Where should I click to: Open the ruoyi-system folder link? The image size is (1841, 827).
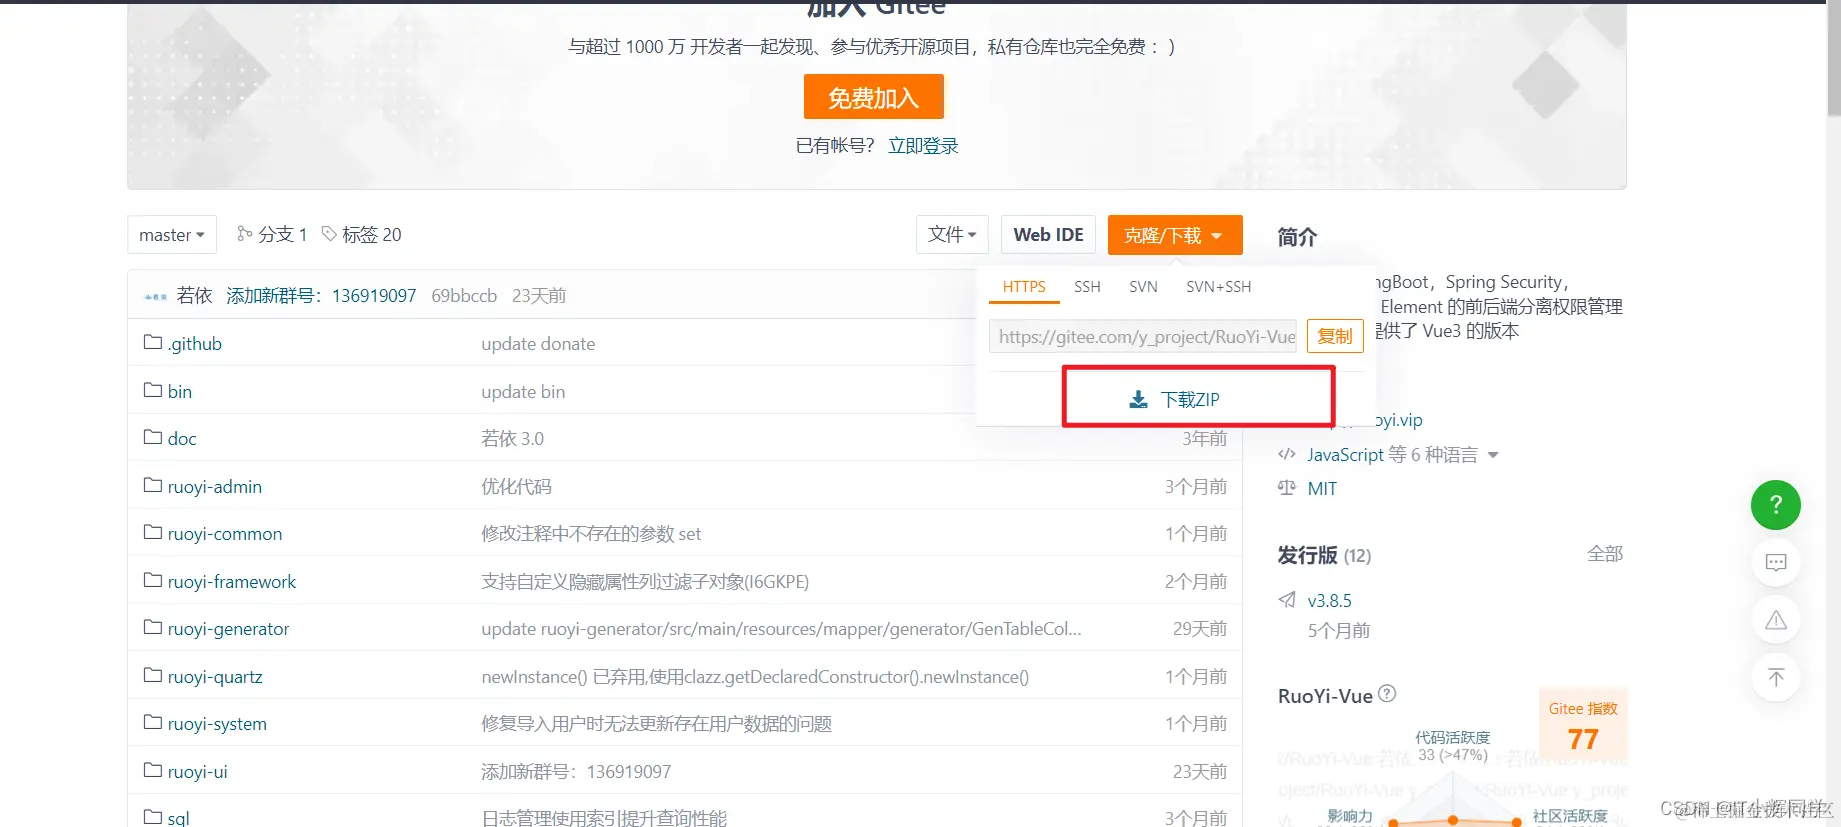(x=217, y=724)
